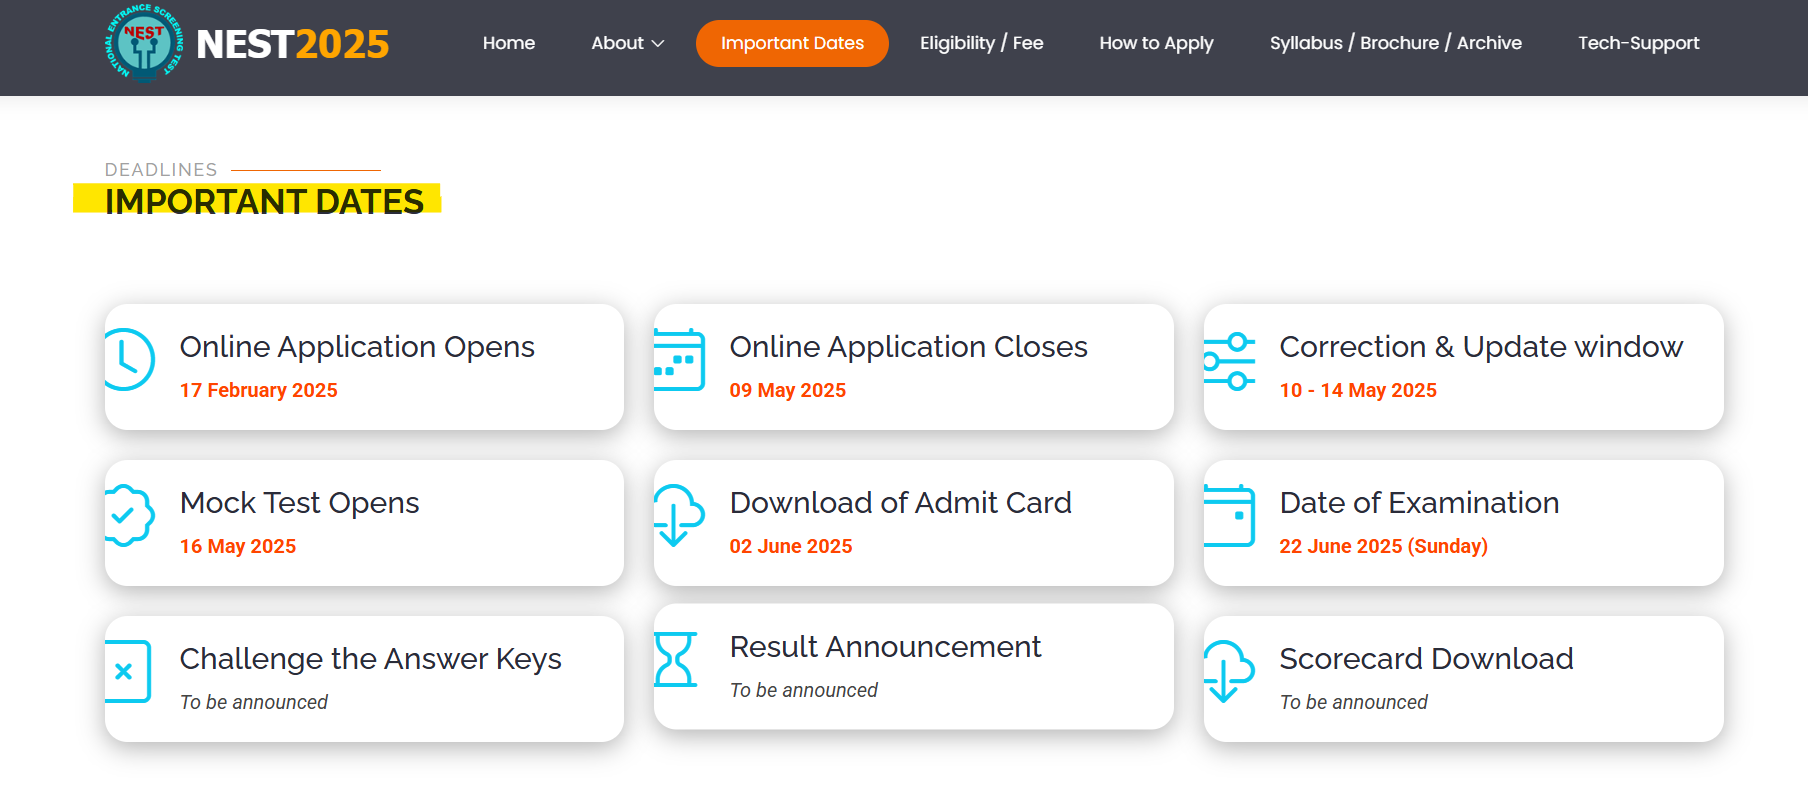
Task: Click the checkmark badge icon beside Mock Test Opens
Action: [129, 516]
